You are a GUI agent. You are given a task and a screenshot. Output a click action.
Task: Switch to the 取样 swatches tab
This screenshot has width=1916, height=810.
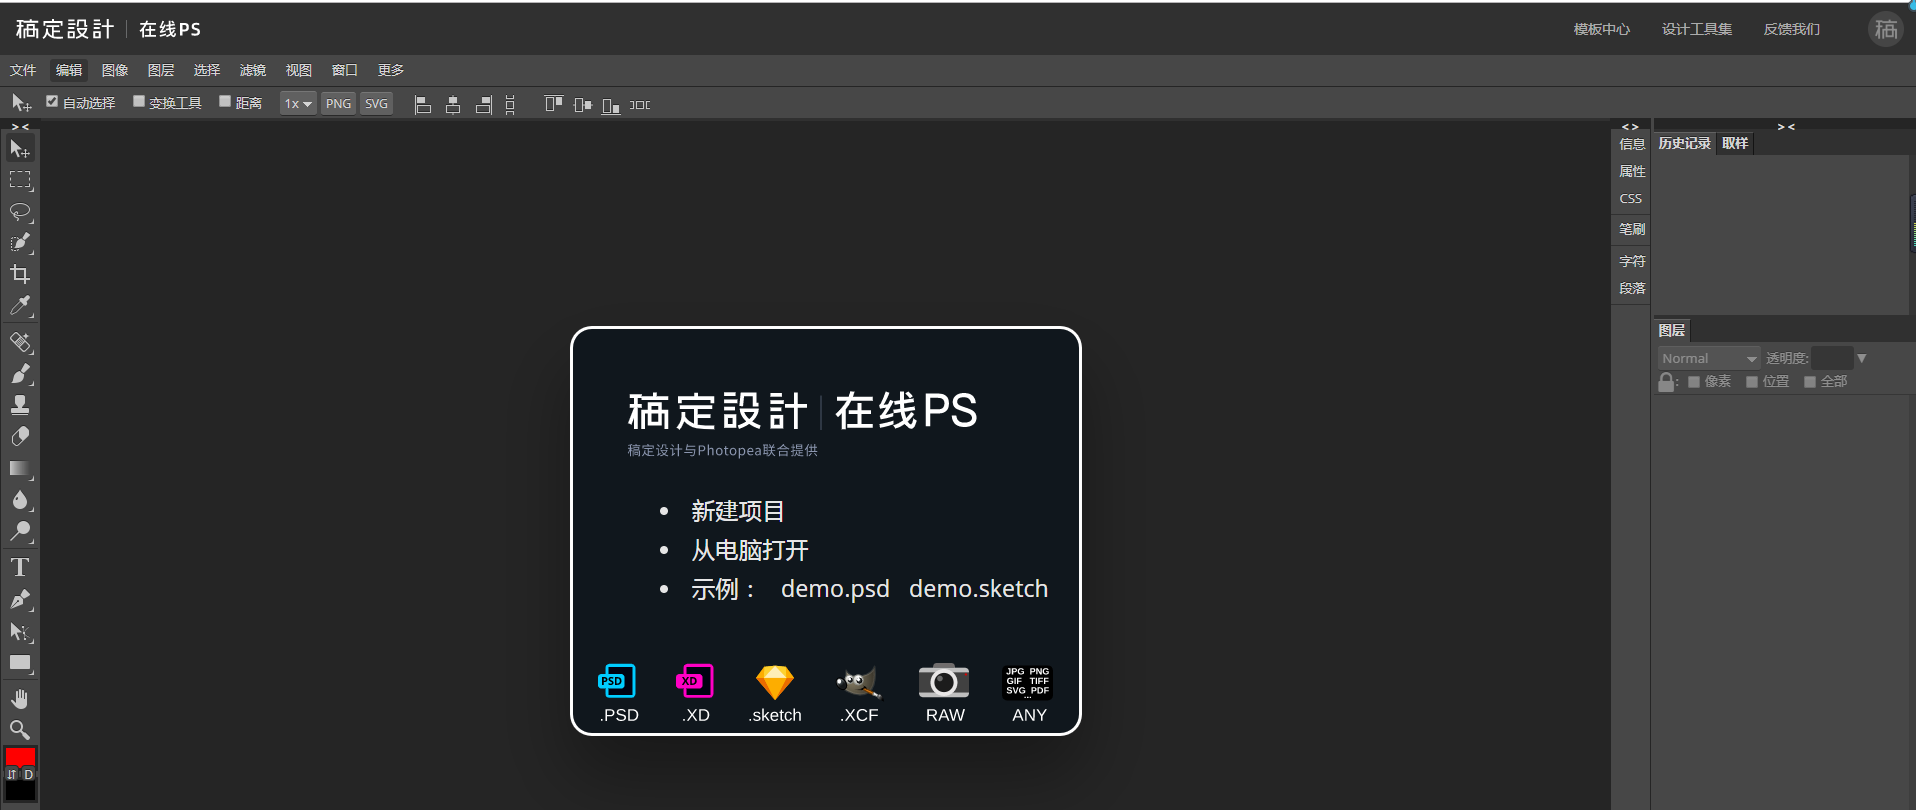[1735, 143]
